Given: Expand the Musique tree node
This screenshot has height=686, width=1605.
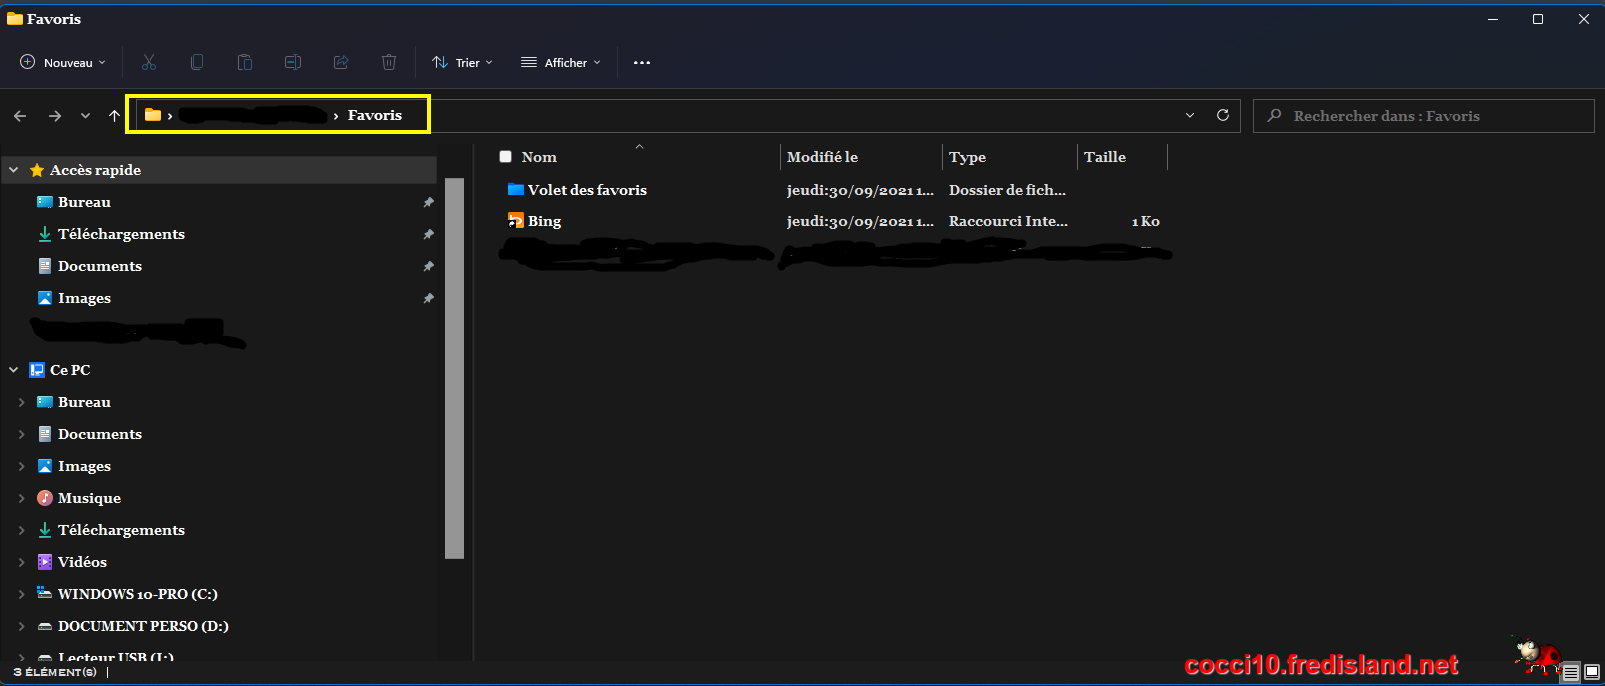Looking at the screenshot, I should [22, 498].
